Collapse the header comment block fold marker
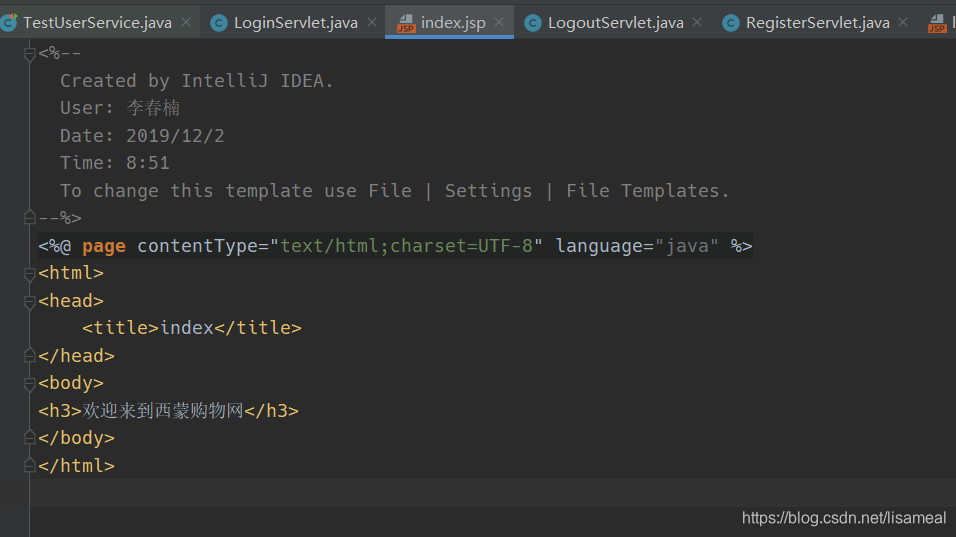 pyautogui.click(x=29, y=54)
